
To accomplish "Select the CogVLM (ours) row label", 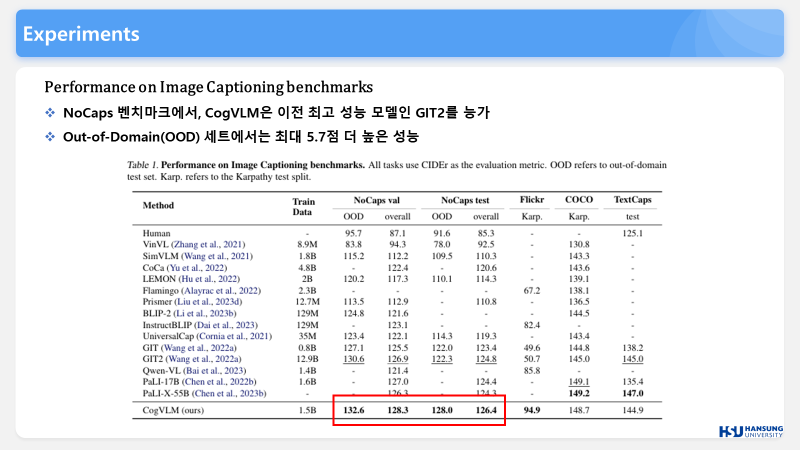I will (173, 410).
